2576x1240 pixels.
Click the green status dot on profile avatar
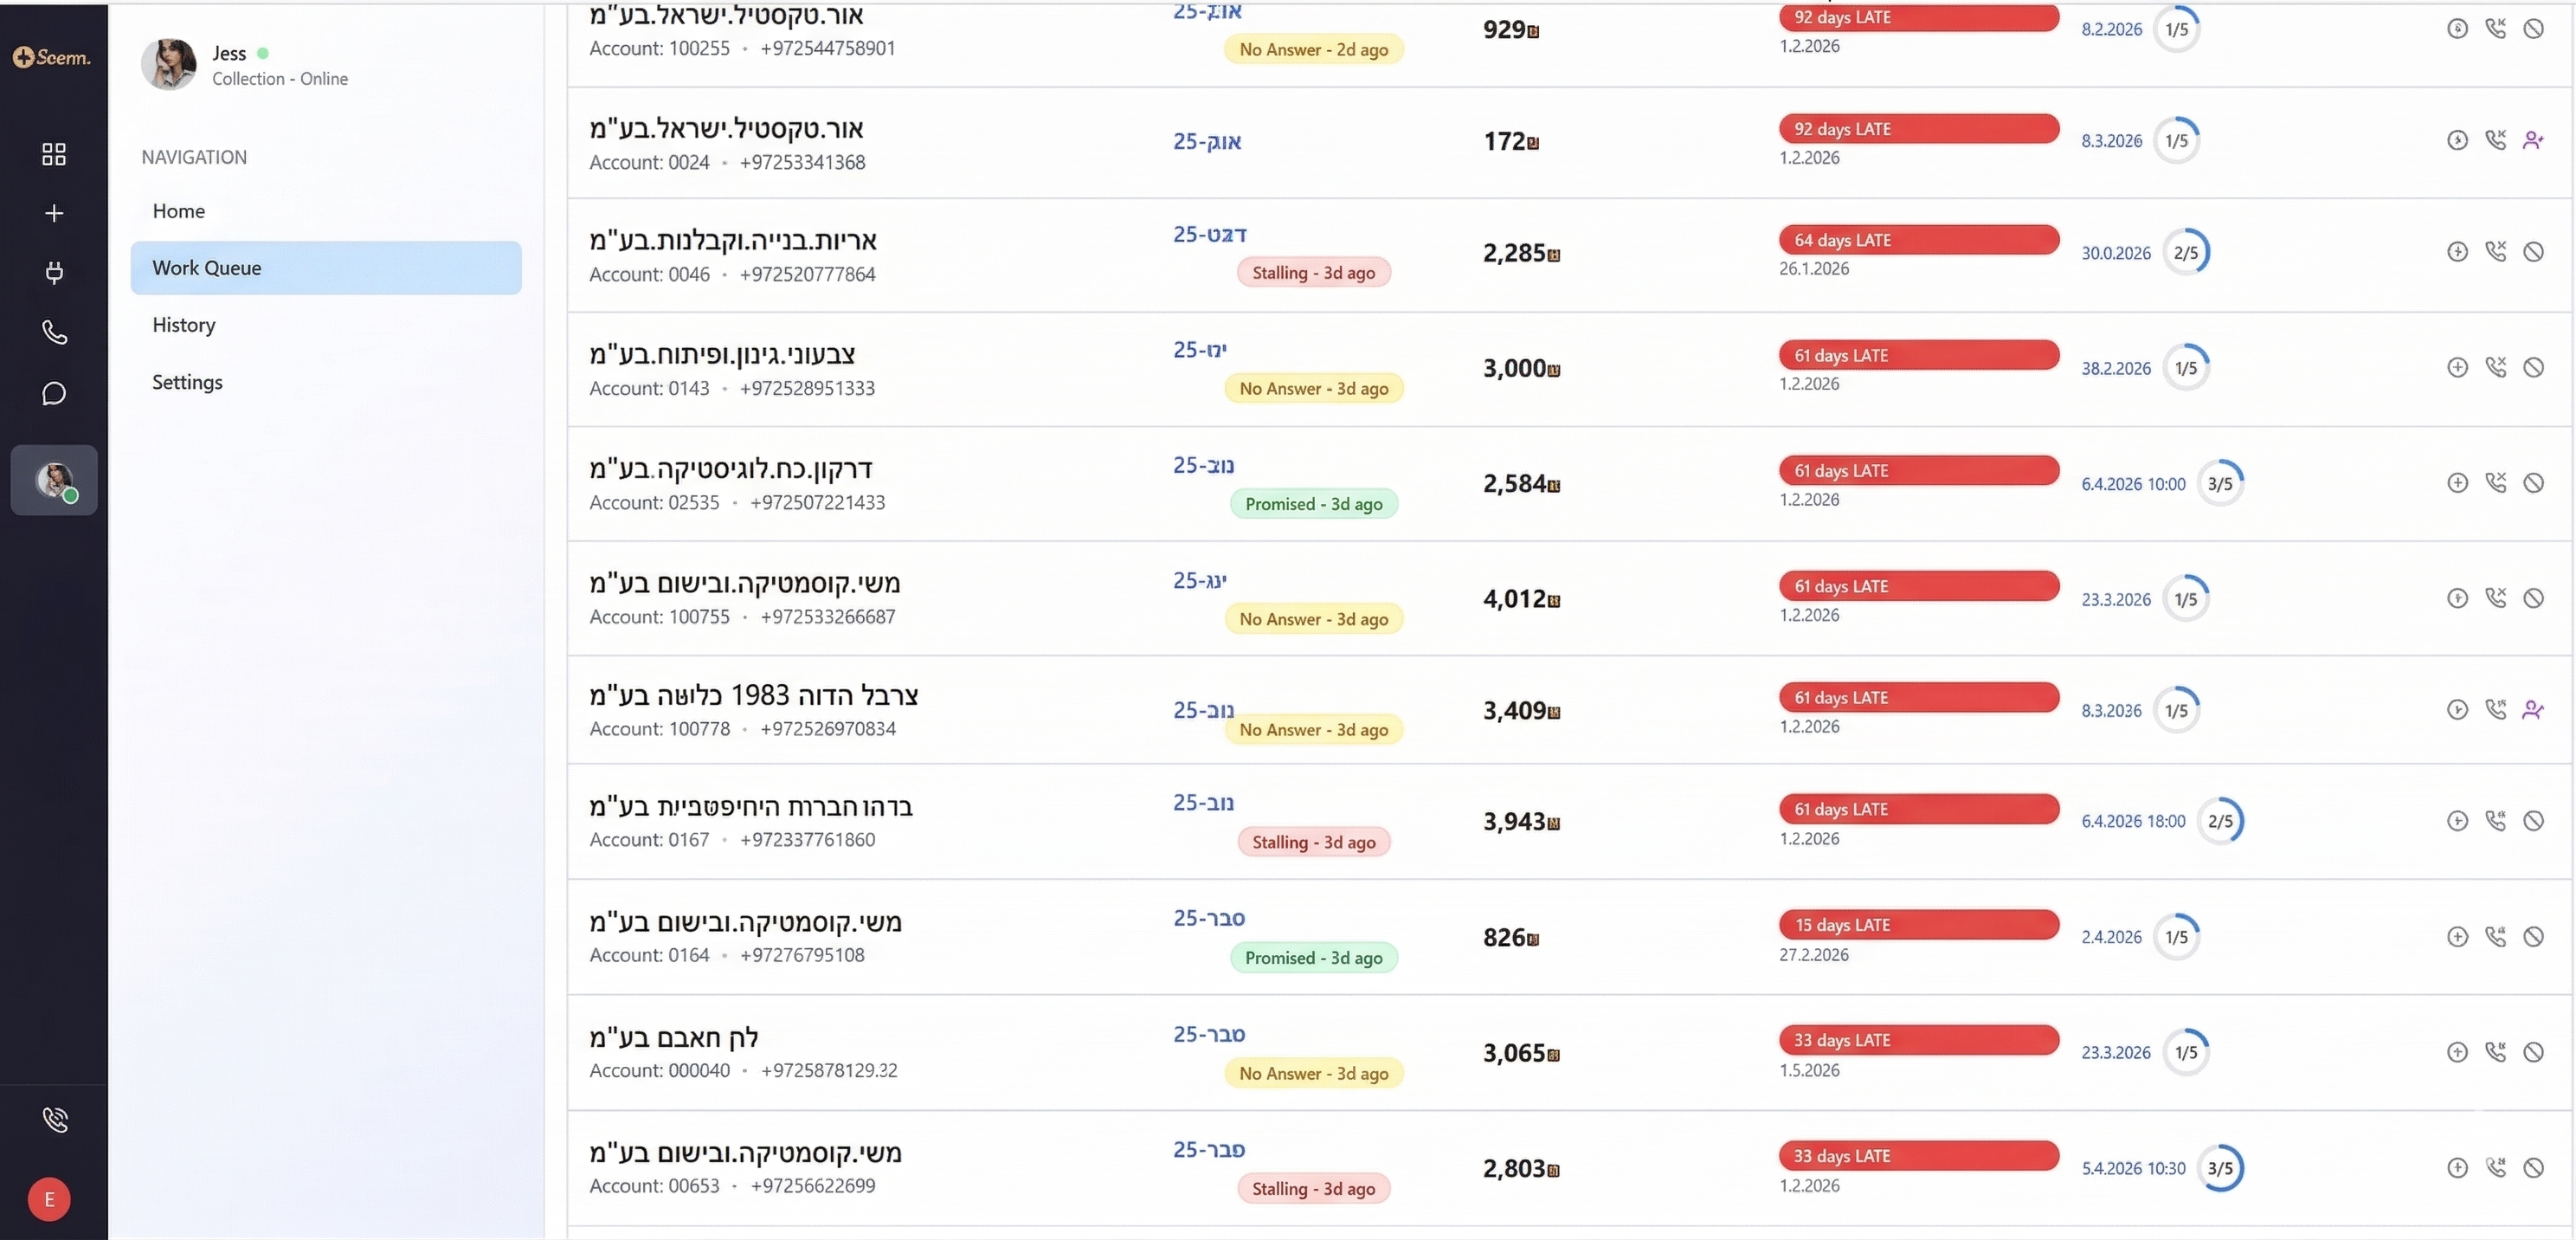tap(71, 498)
